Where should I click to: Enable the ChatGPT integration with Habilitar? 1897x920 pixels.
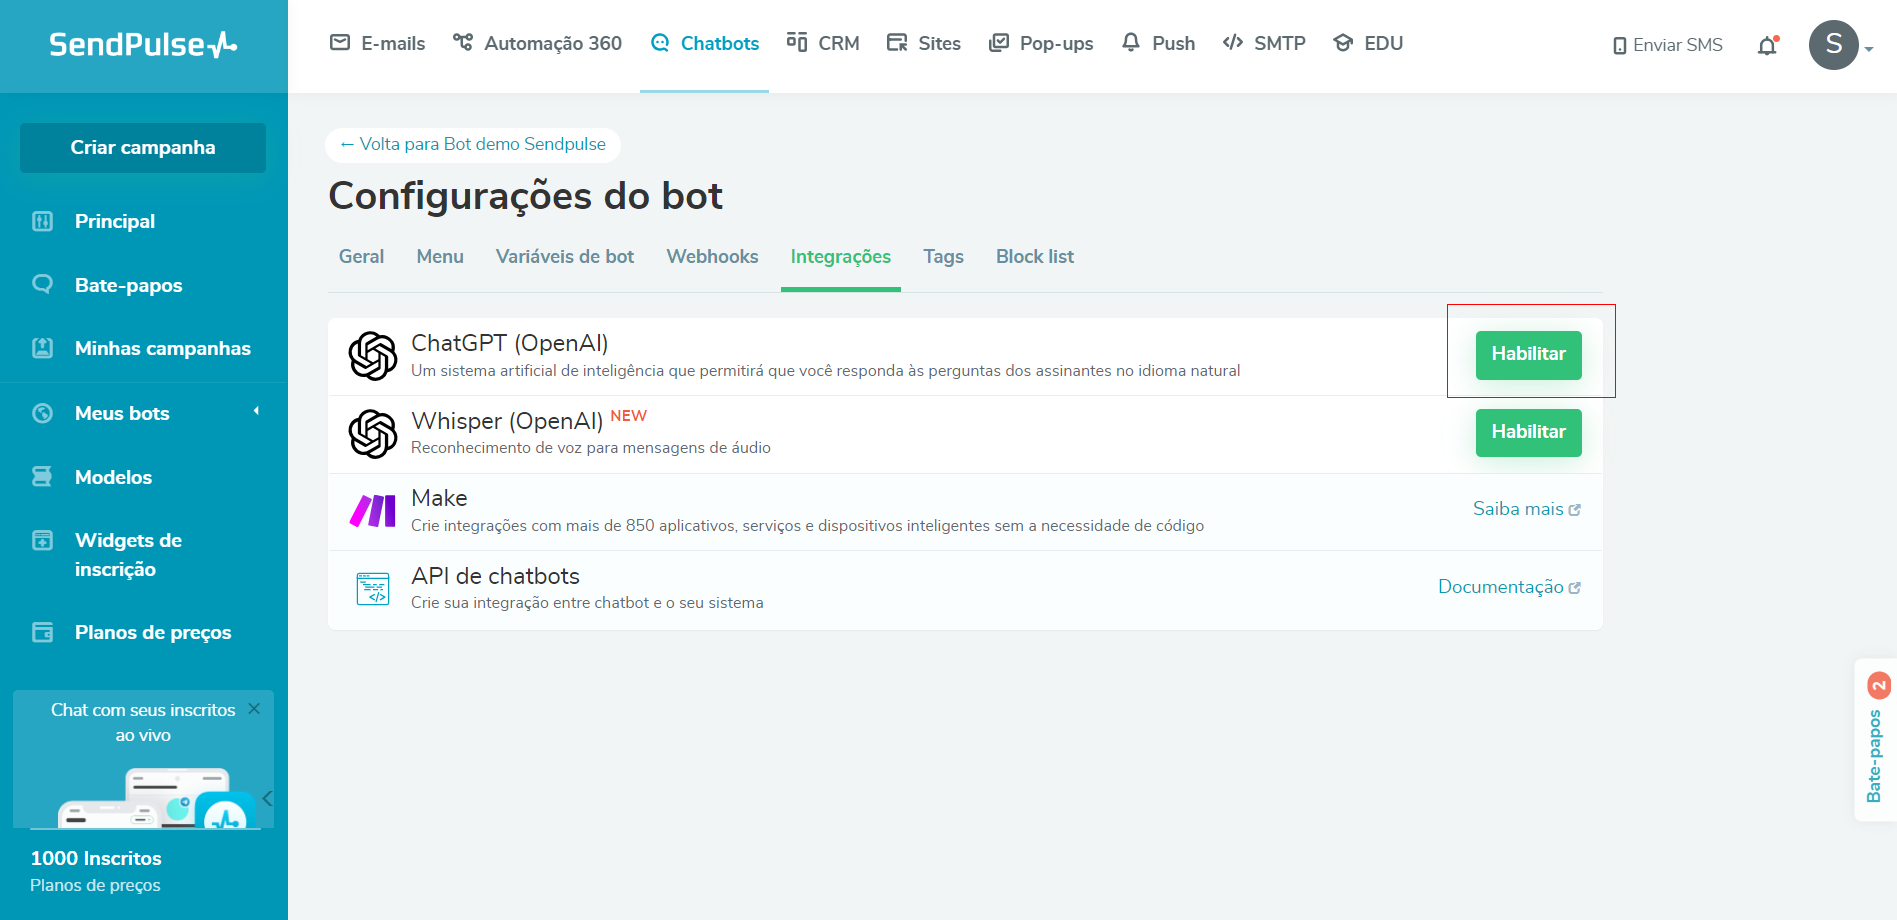point(1528,354)
